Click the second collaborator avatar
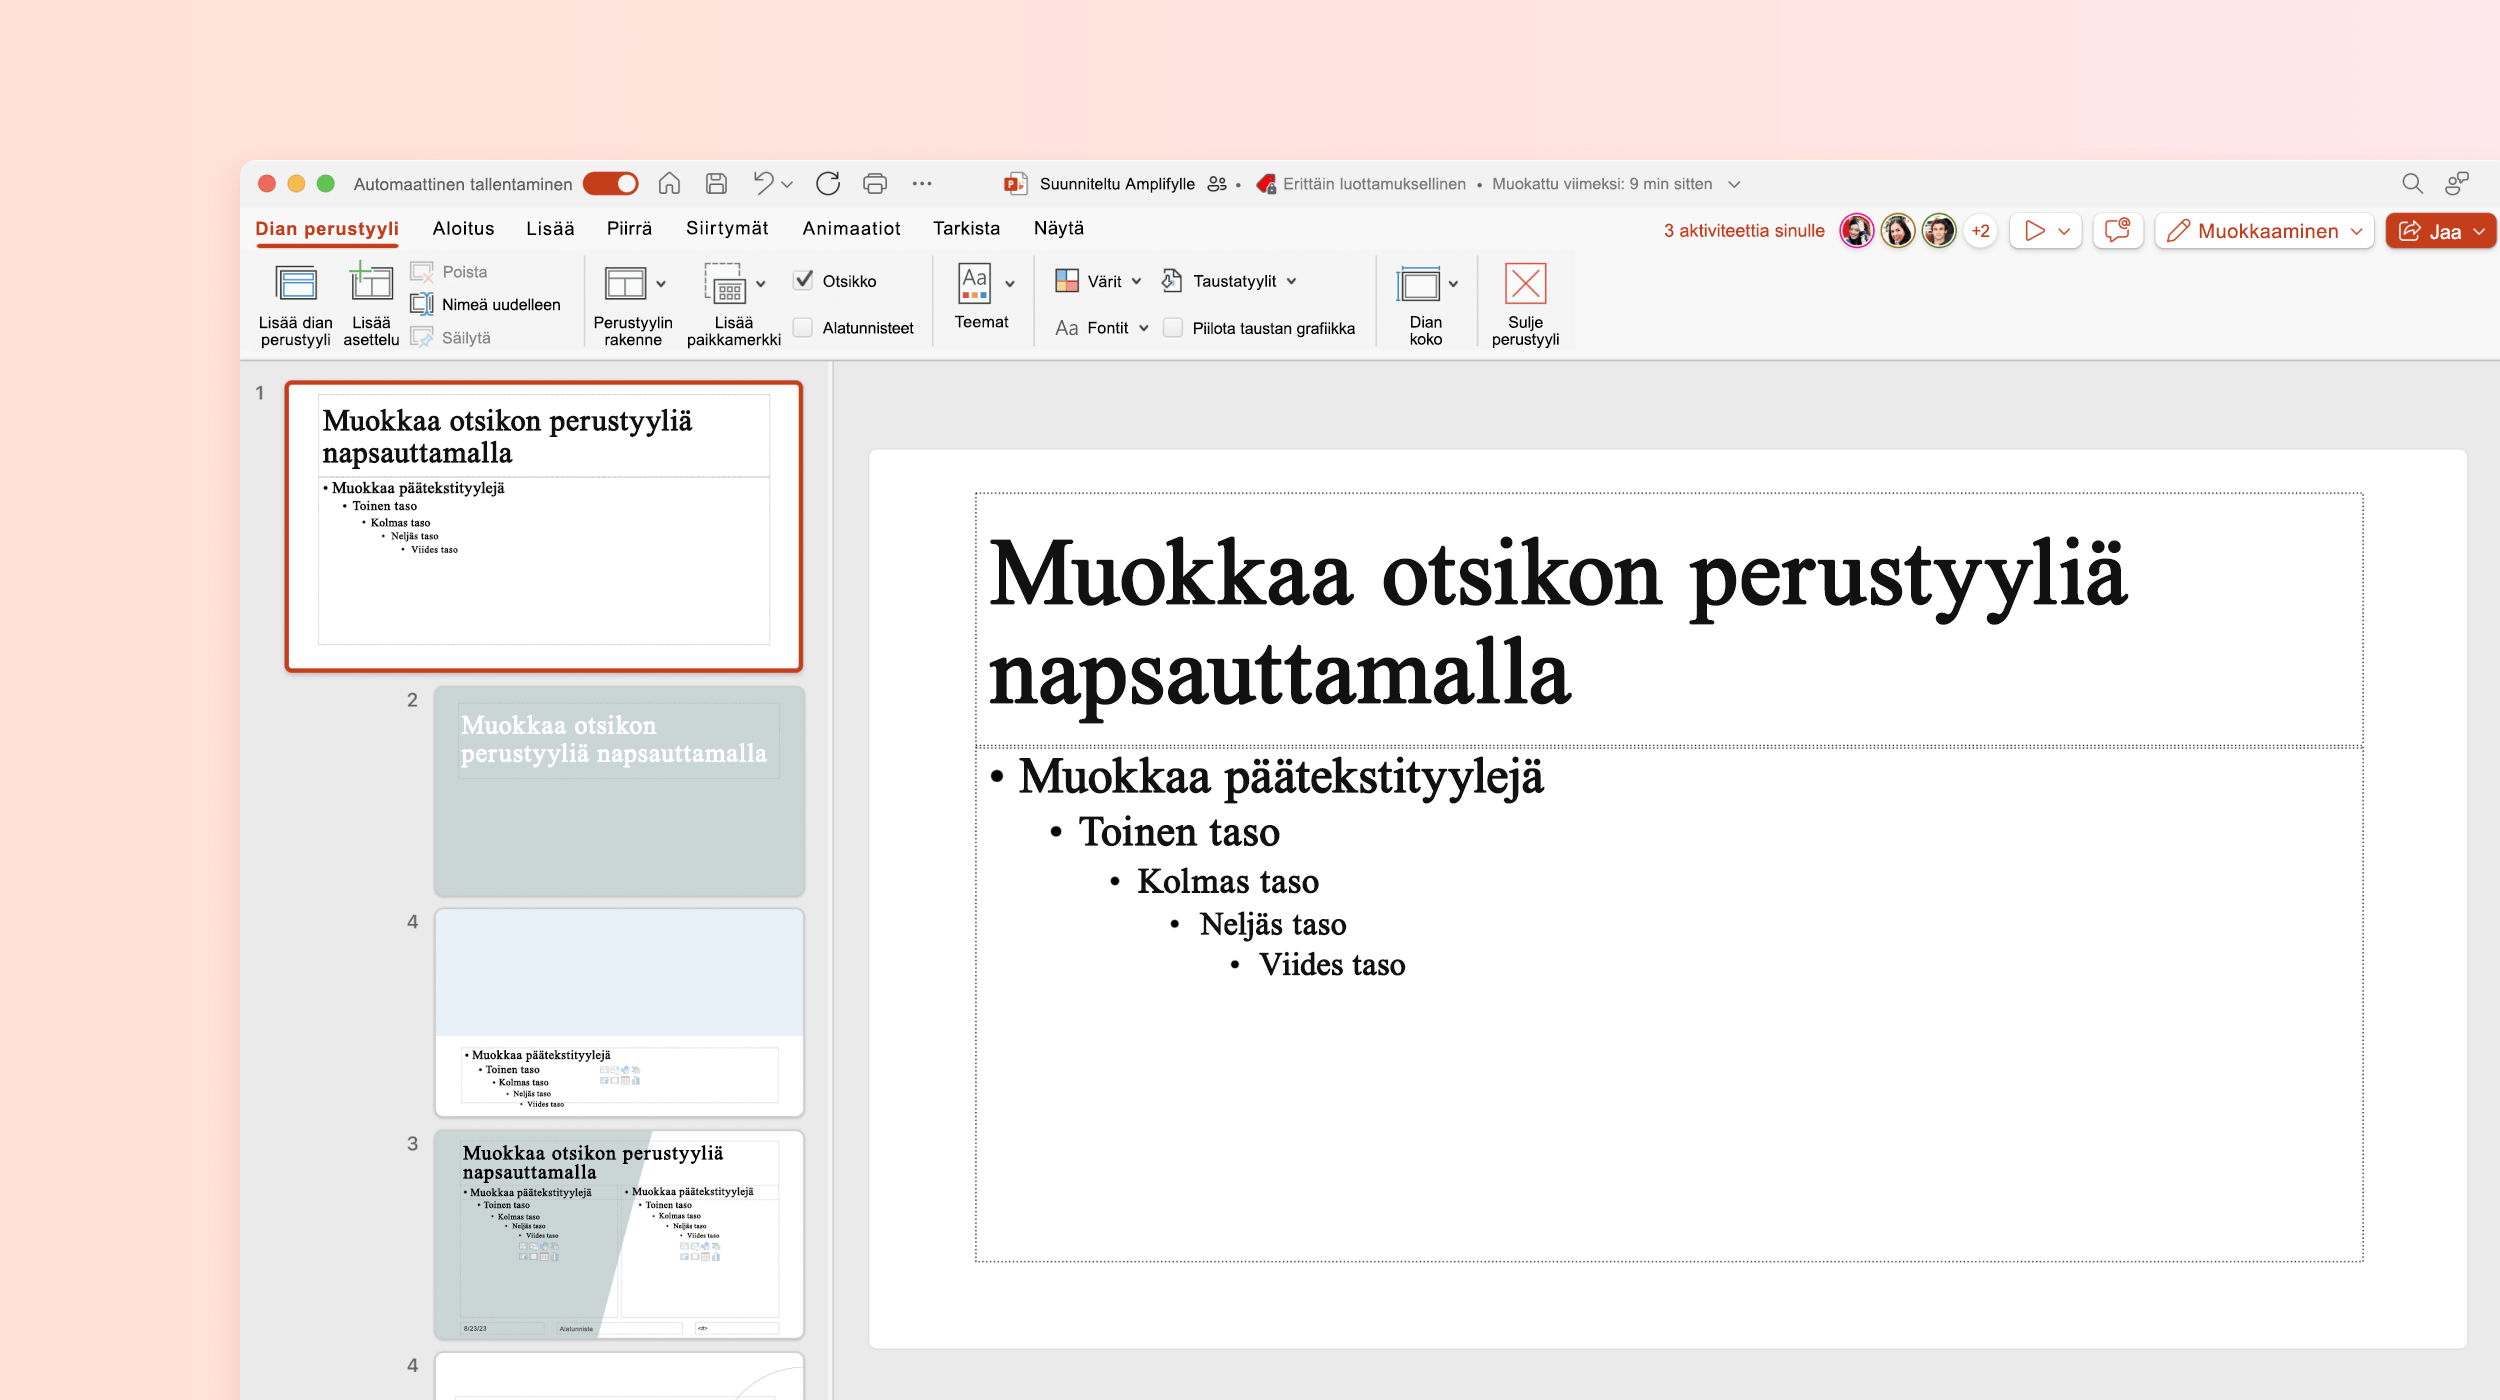2500x1400 pixels. (1898, 231)
